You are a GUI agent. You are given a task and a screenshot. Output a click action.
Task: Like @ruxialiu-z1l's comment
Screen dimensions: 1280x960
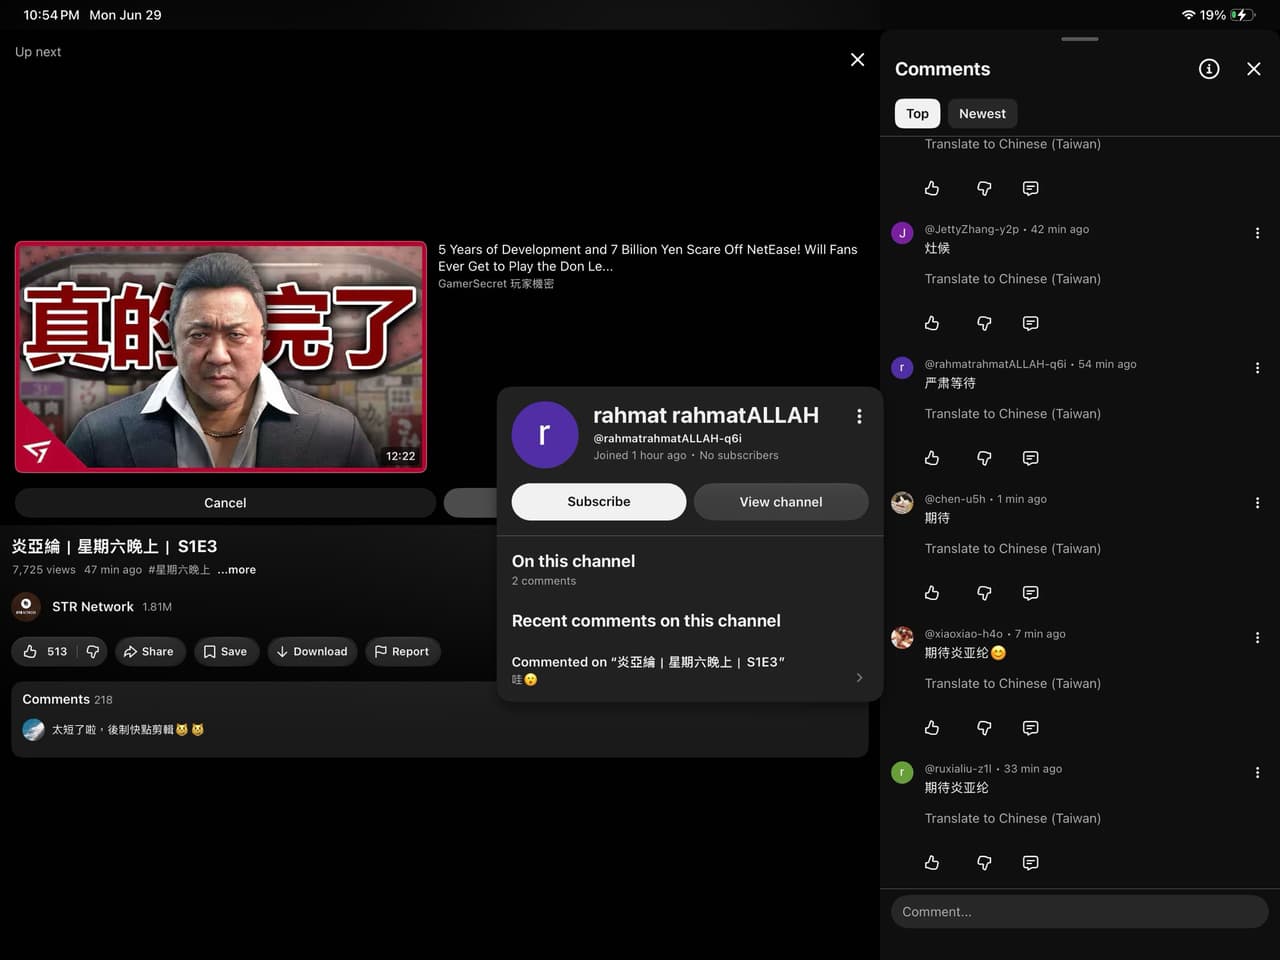[932, 863]
